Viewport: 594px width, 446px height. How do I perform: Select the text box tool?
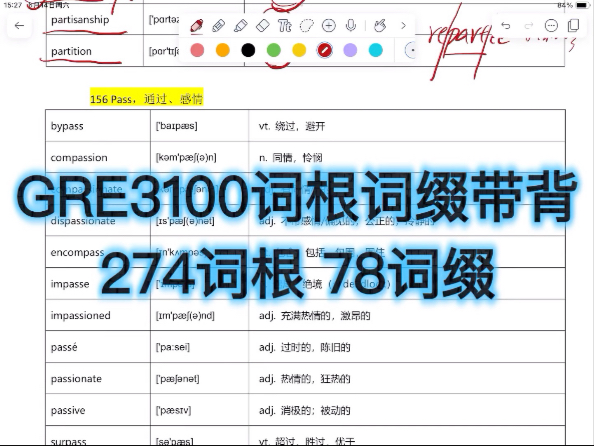pyautogui.click(x=284, y=26)
